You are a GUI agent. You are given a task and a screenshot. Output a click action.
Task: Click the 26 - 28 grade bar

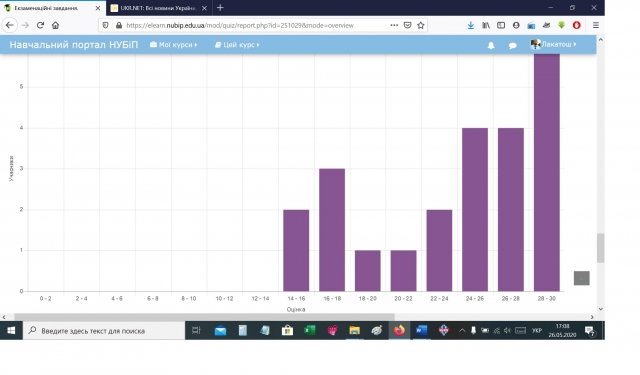click(x=511, y=210)
